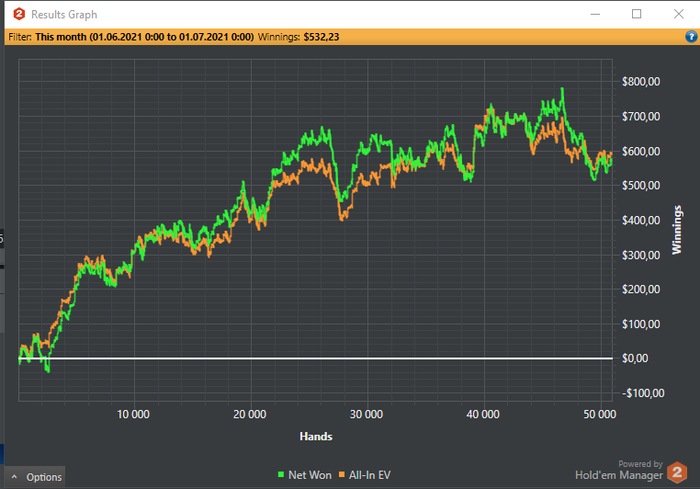Click the orange All-In EV color square
700x489 pixels.
point(342,475)
